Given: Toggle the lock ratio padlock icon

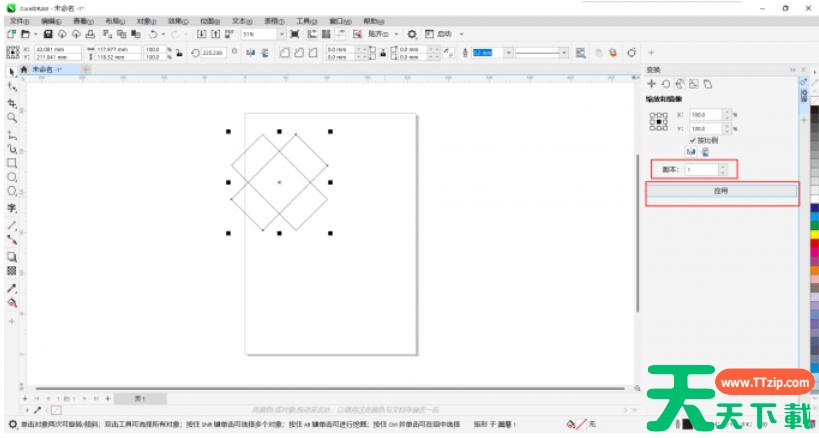Looking at the screenshot, I should click(178, 52).
